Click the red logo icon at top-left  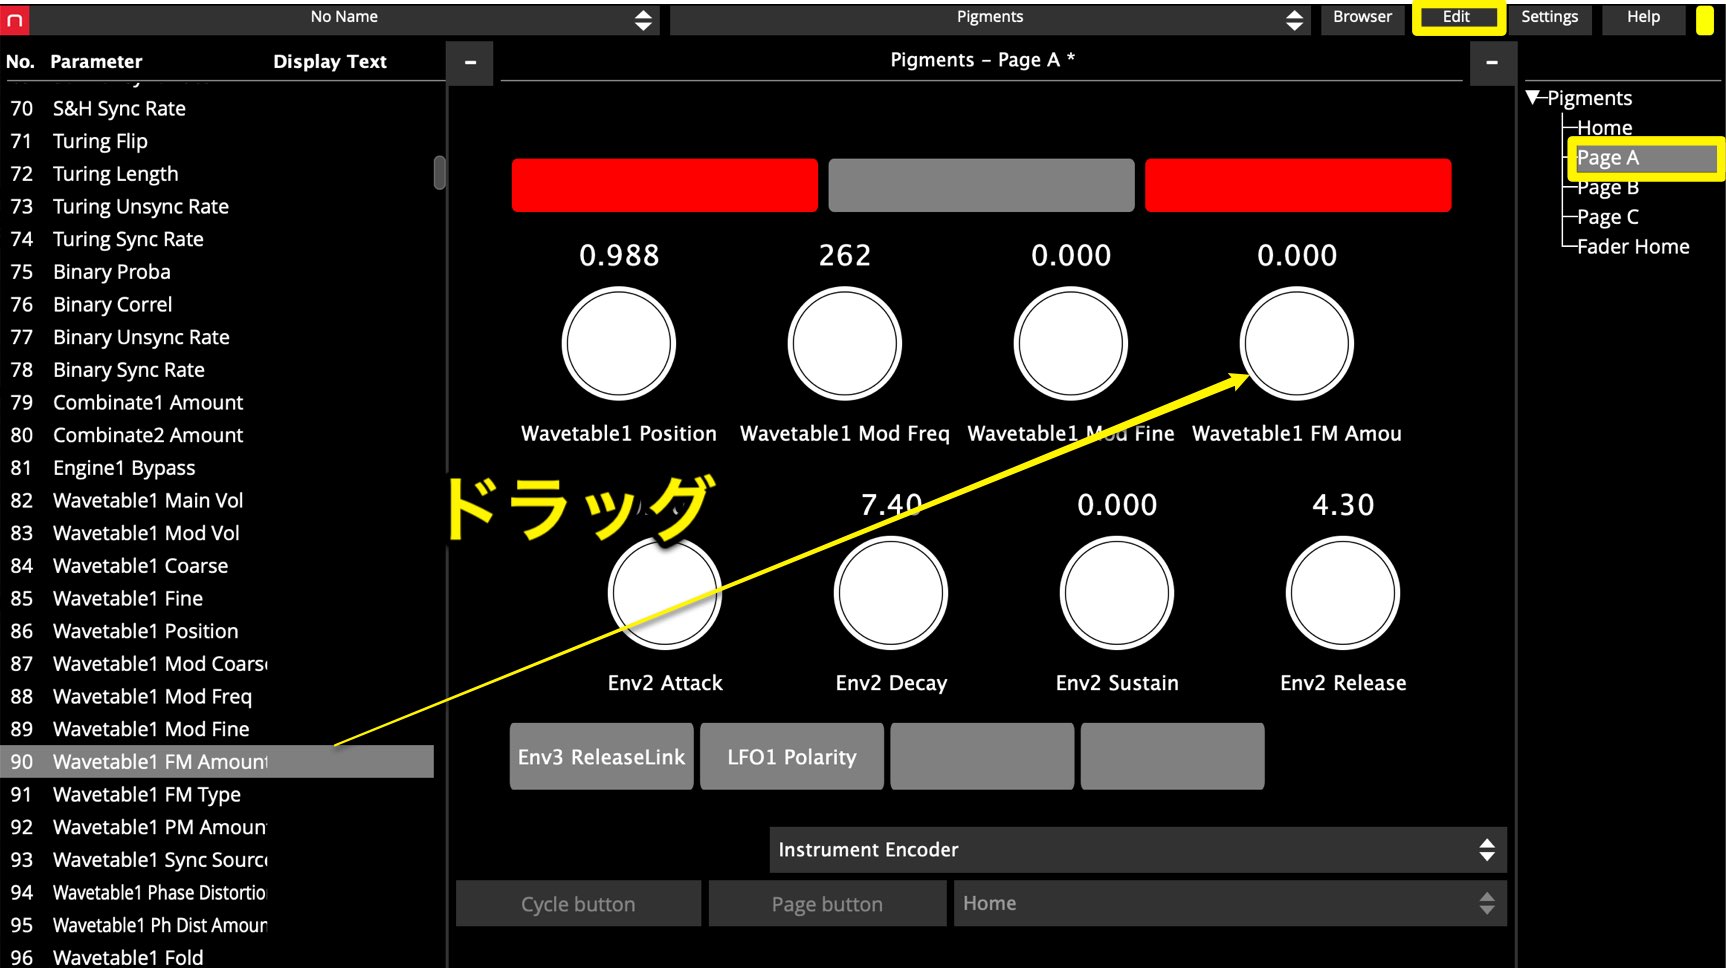[x=15, y=19]
